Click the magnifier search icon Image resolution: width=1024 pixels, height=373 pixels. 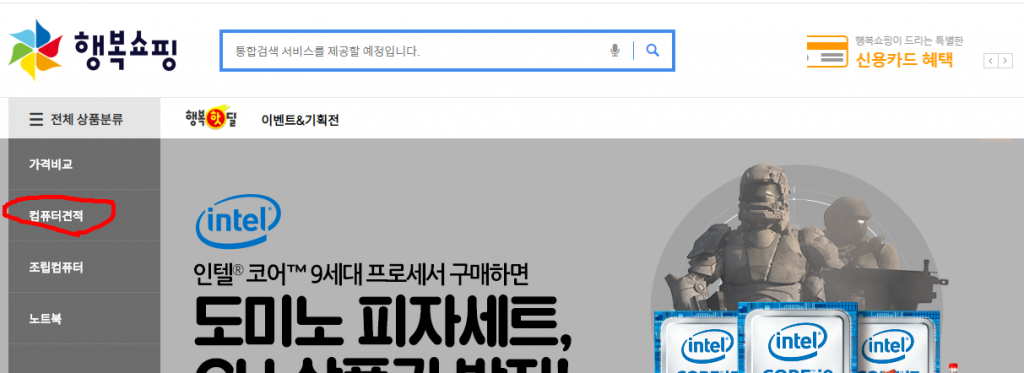click(652, 50)
